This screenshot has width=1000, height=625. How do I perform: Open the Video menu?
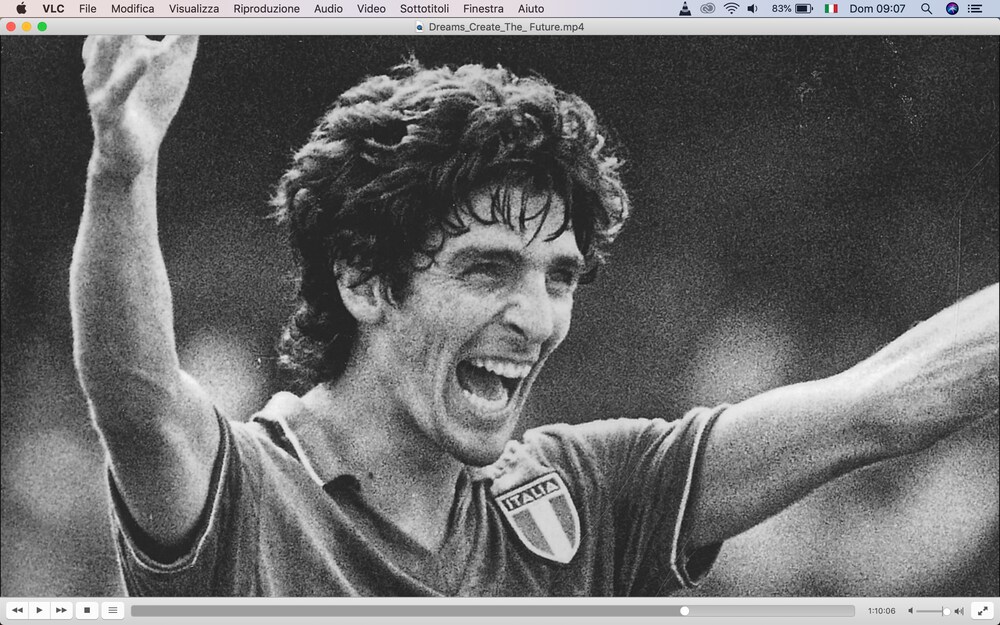coord(371,8)
